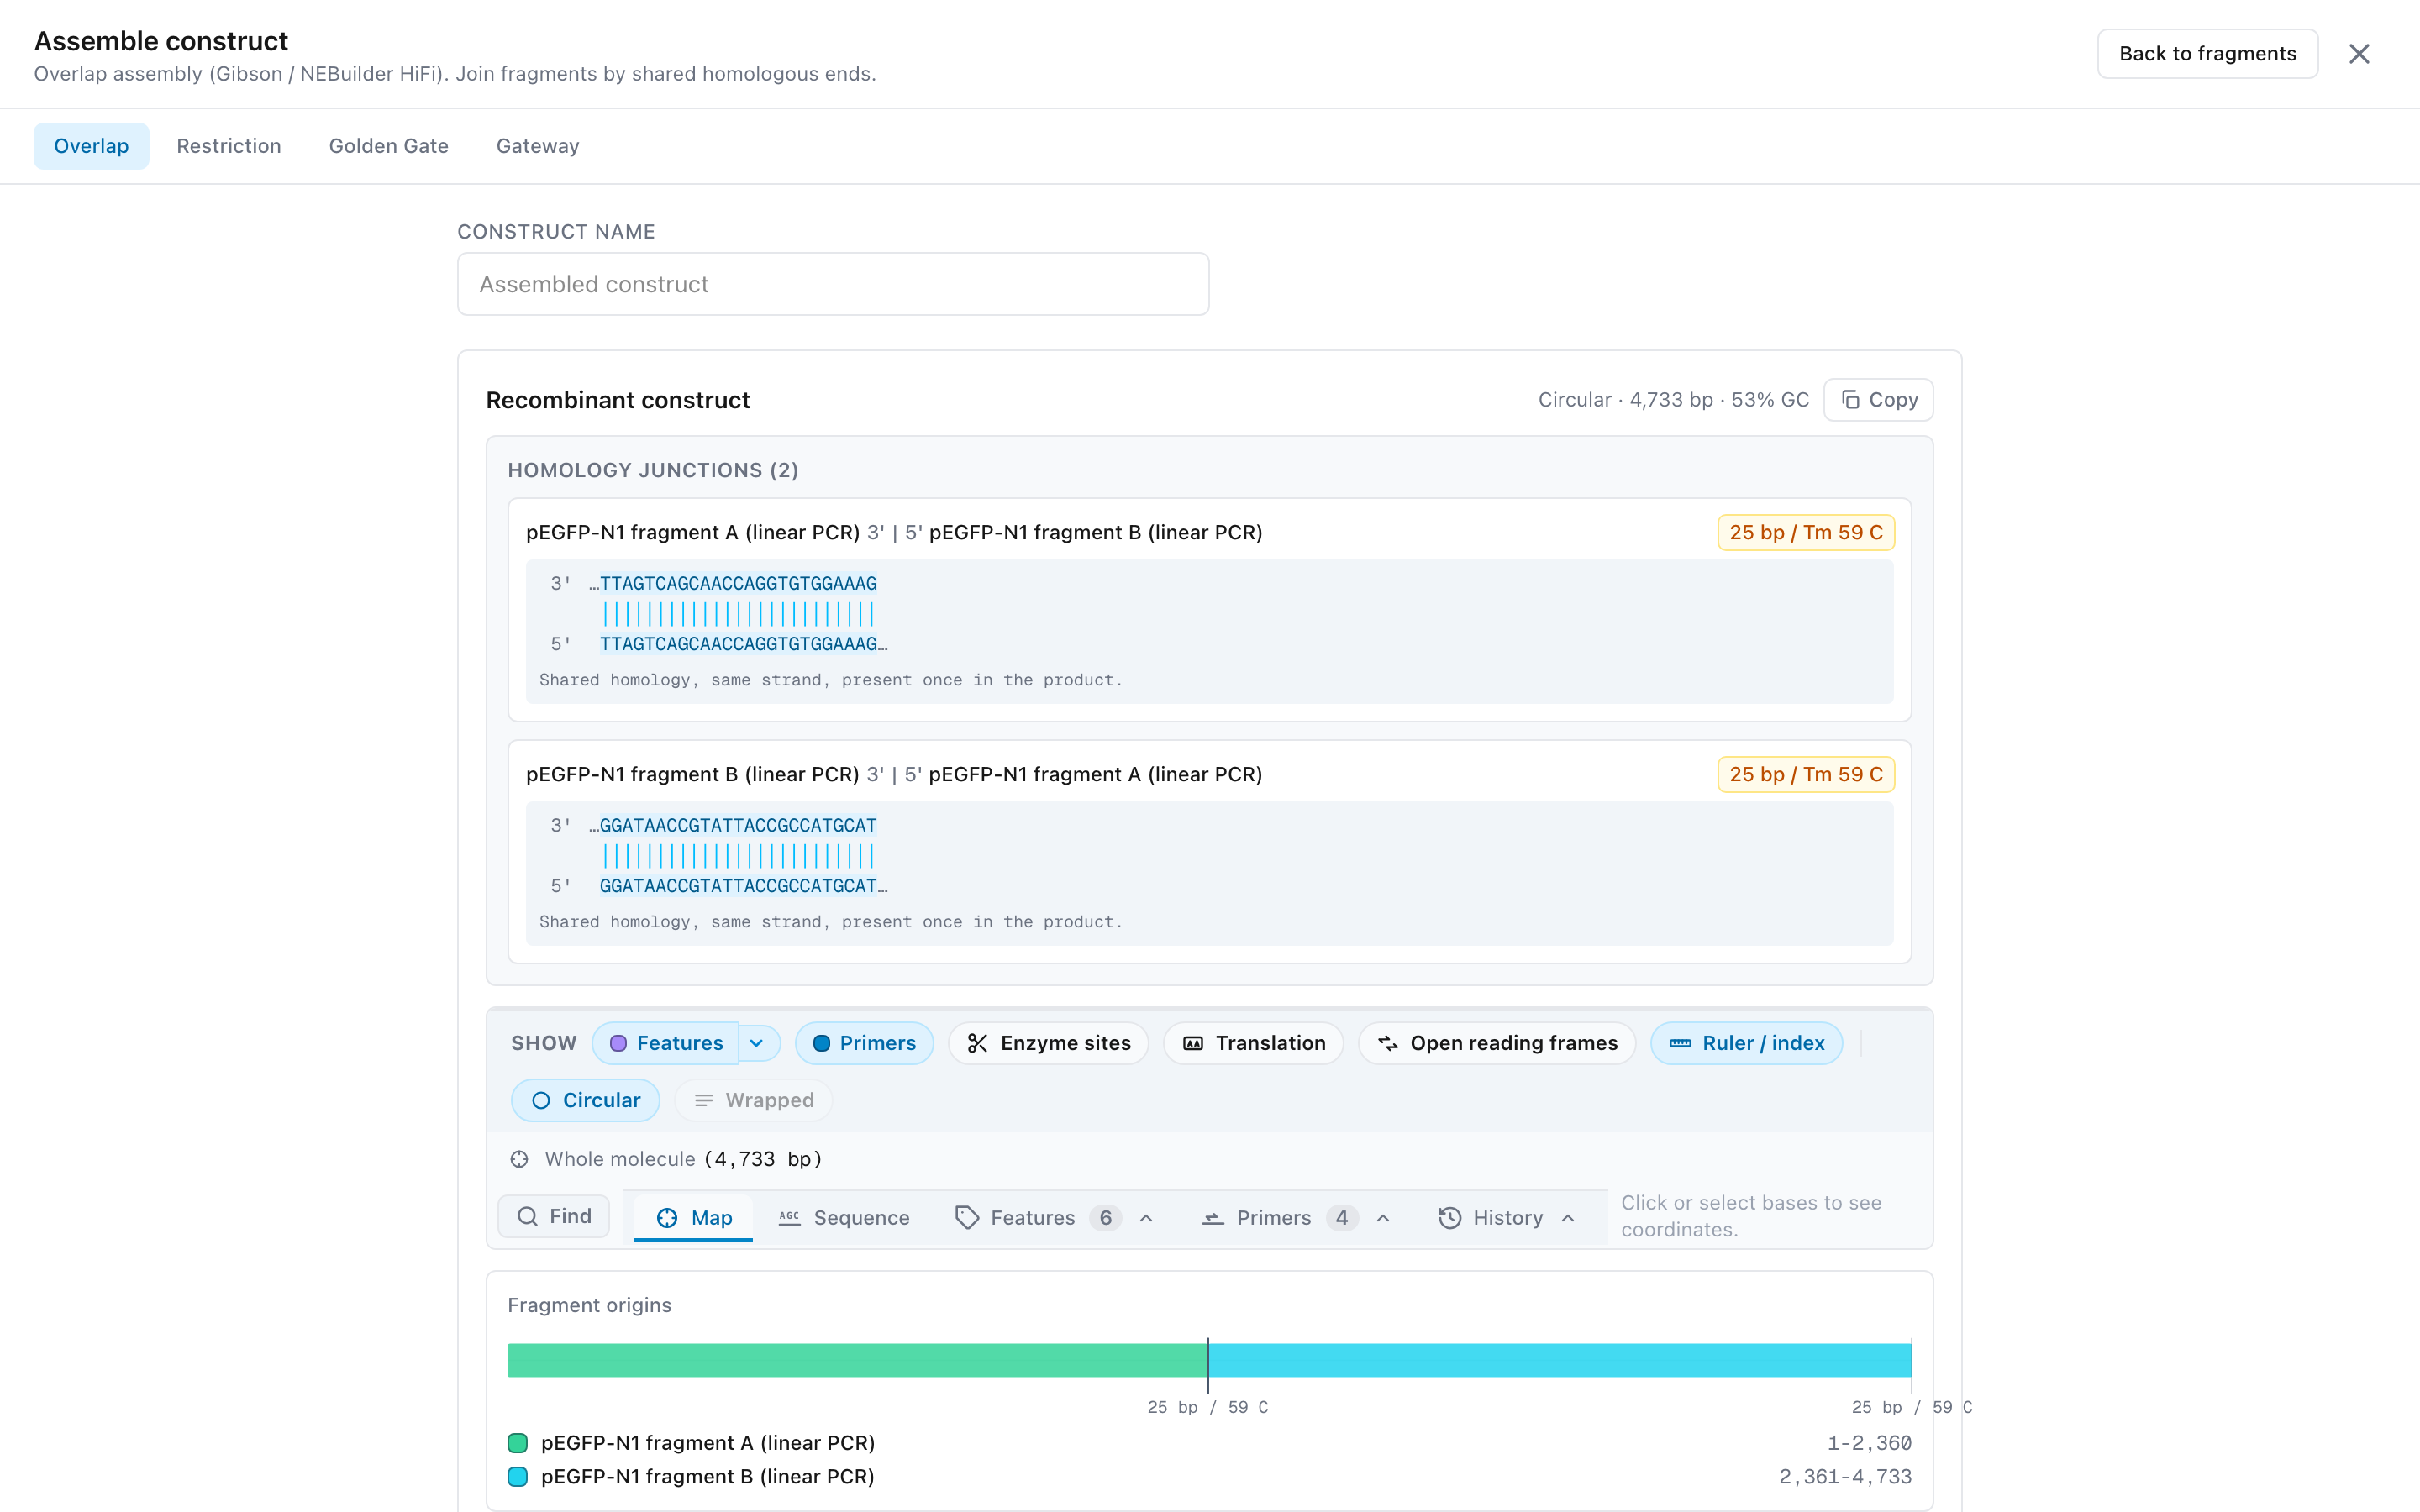Copy the recombinant construct sequence

[1878, 400]
